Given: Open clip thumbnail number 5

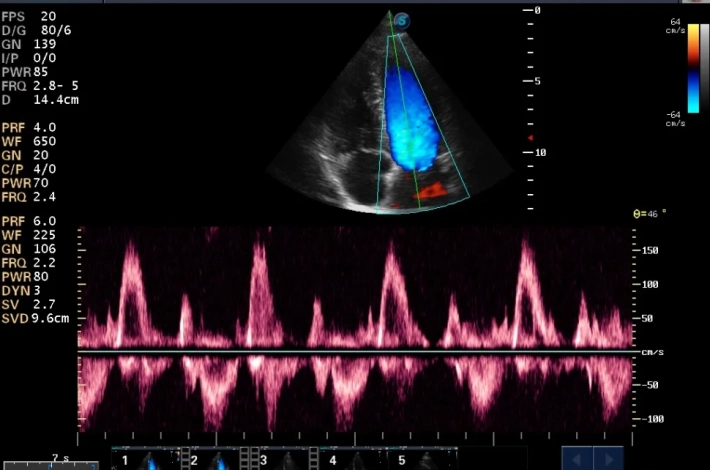Looking at the screenshot, I should click(x=421, y=460).
